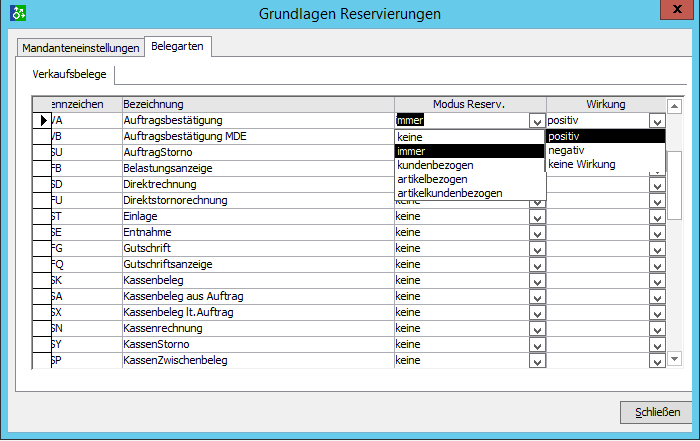The image size is (700, 441).
Task: Expand the Modus dropdown for the Kassenbeleg row
Action: coord(537,281)
